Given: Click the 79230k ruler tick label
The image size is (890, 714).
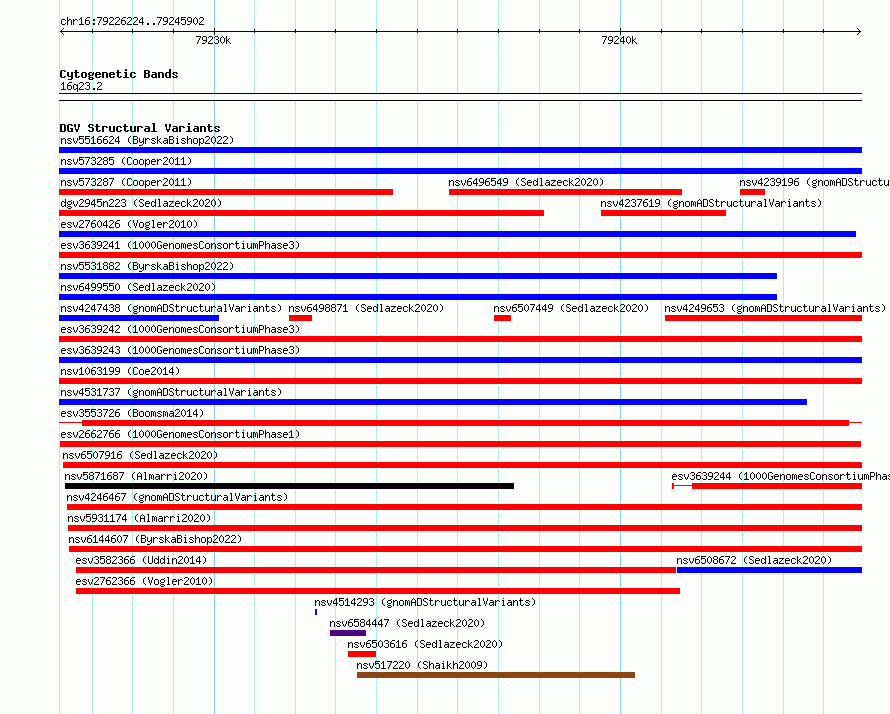Looking at the screenshot, I should pos(213,40).
